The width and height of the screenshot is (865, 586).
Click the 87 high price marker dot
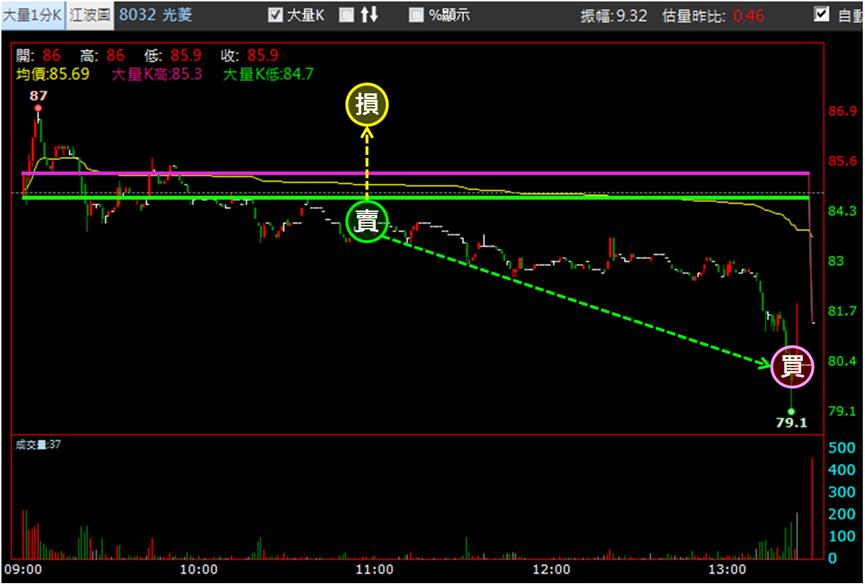[38, 108]
